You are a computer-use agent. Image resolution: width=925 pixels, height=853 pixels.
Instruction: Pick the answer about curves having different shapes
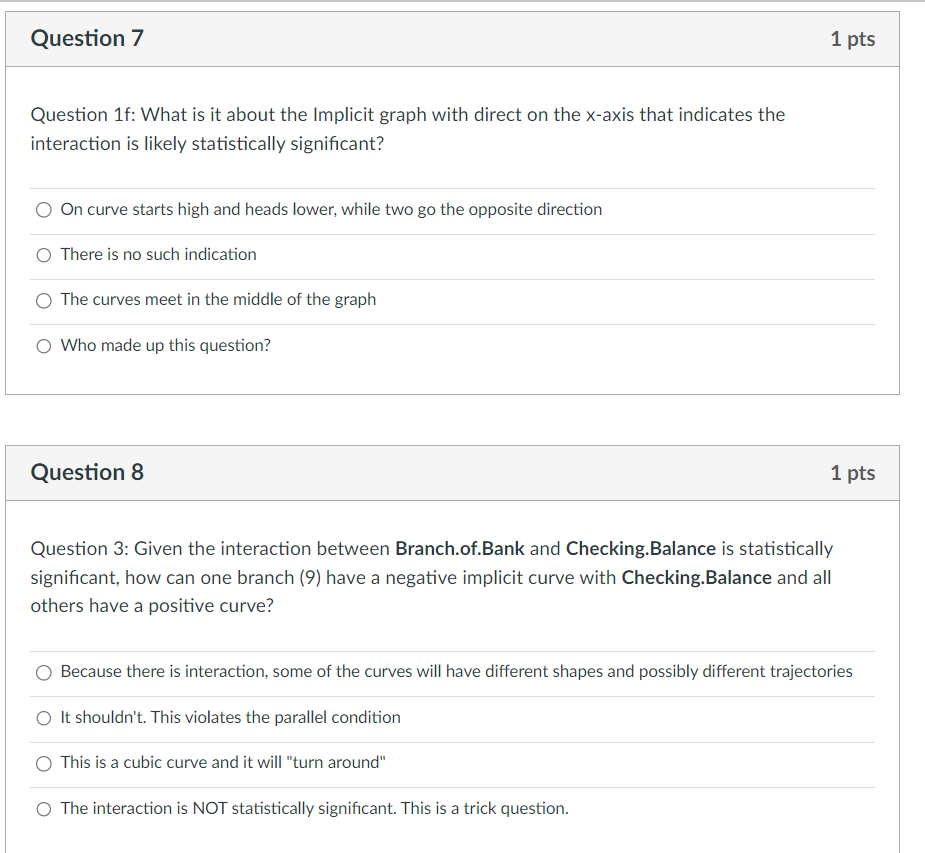[44, 672]
